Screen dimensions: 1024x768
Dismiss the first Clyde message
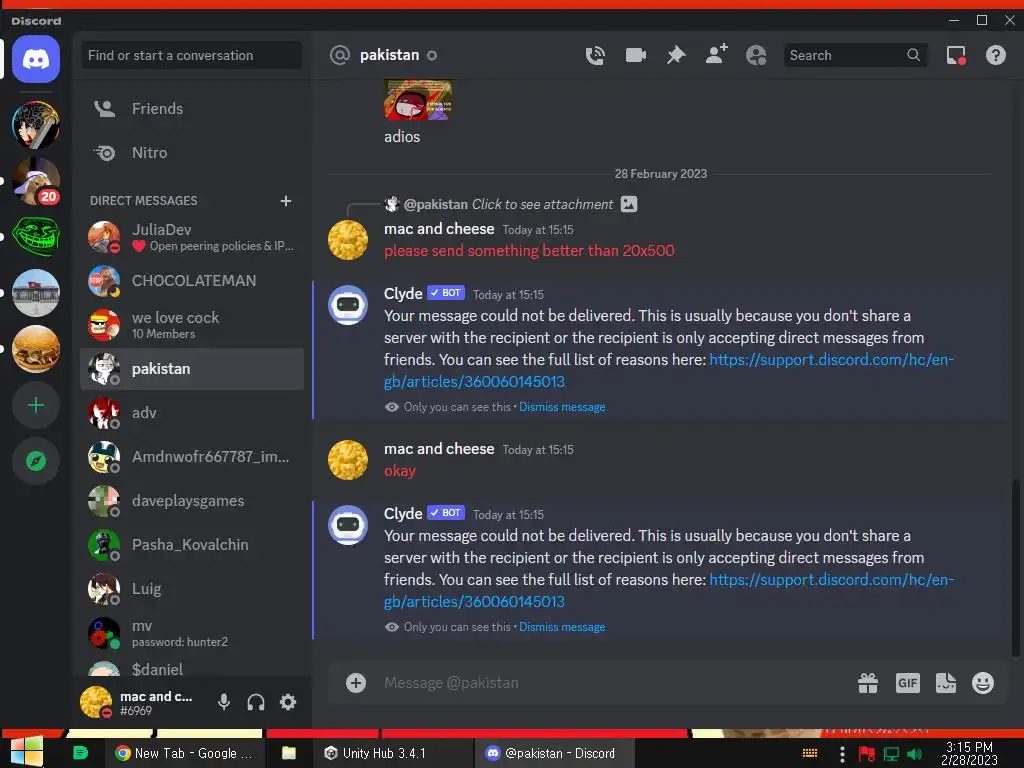tap(562, 407)
